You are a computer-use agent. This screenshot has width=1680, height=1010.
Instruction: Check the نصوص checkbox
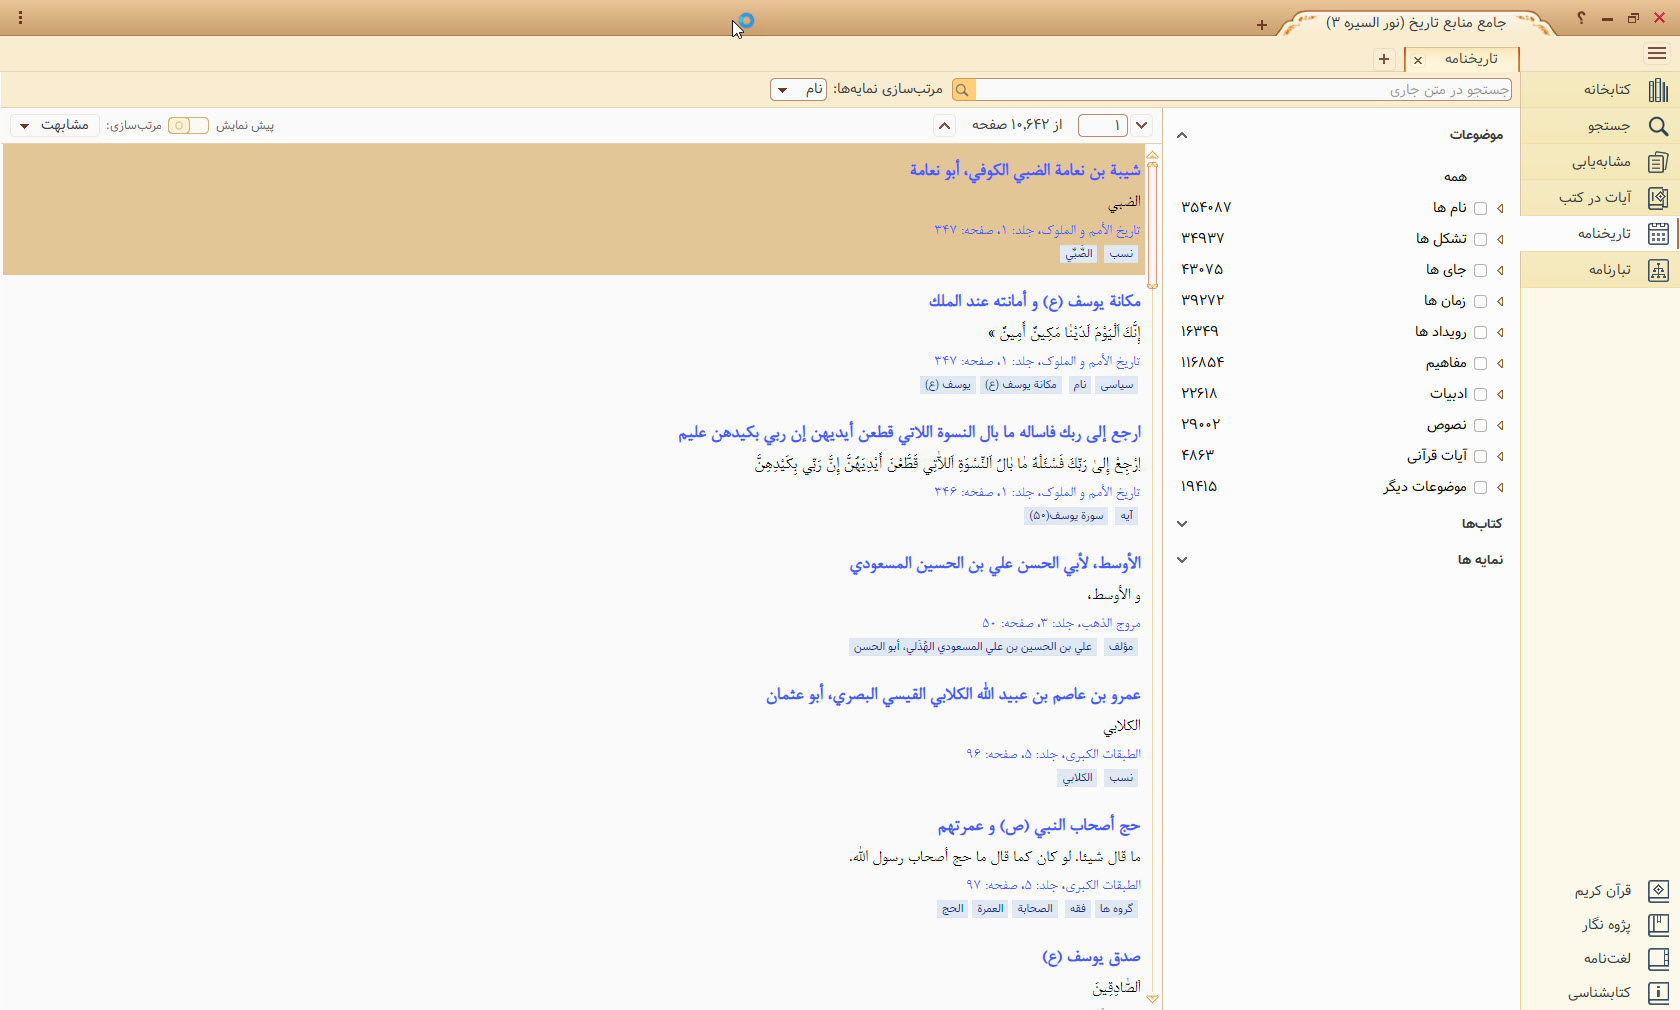(x=1480, y=425)
